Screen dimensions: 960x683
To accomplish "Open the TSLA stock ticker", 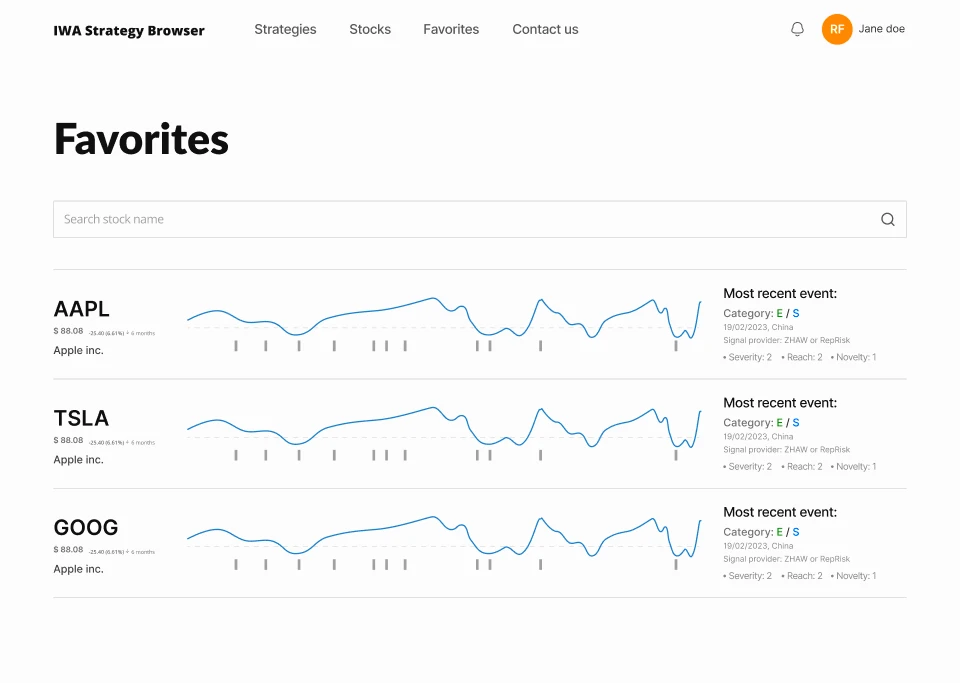I will click(x=82, y=418).
